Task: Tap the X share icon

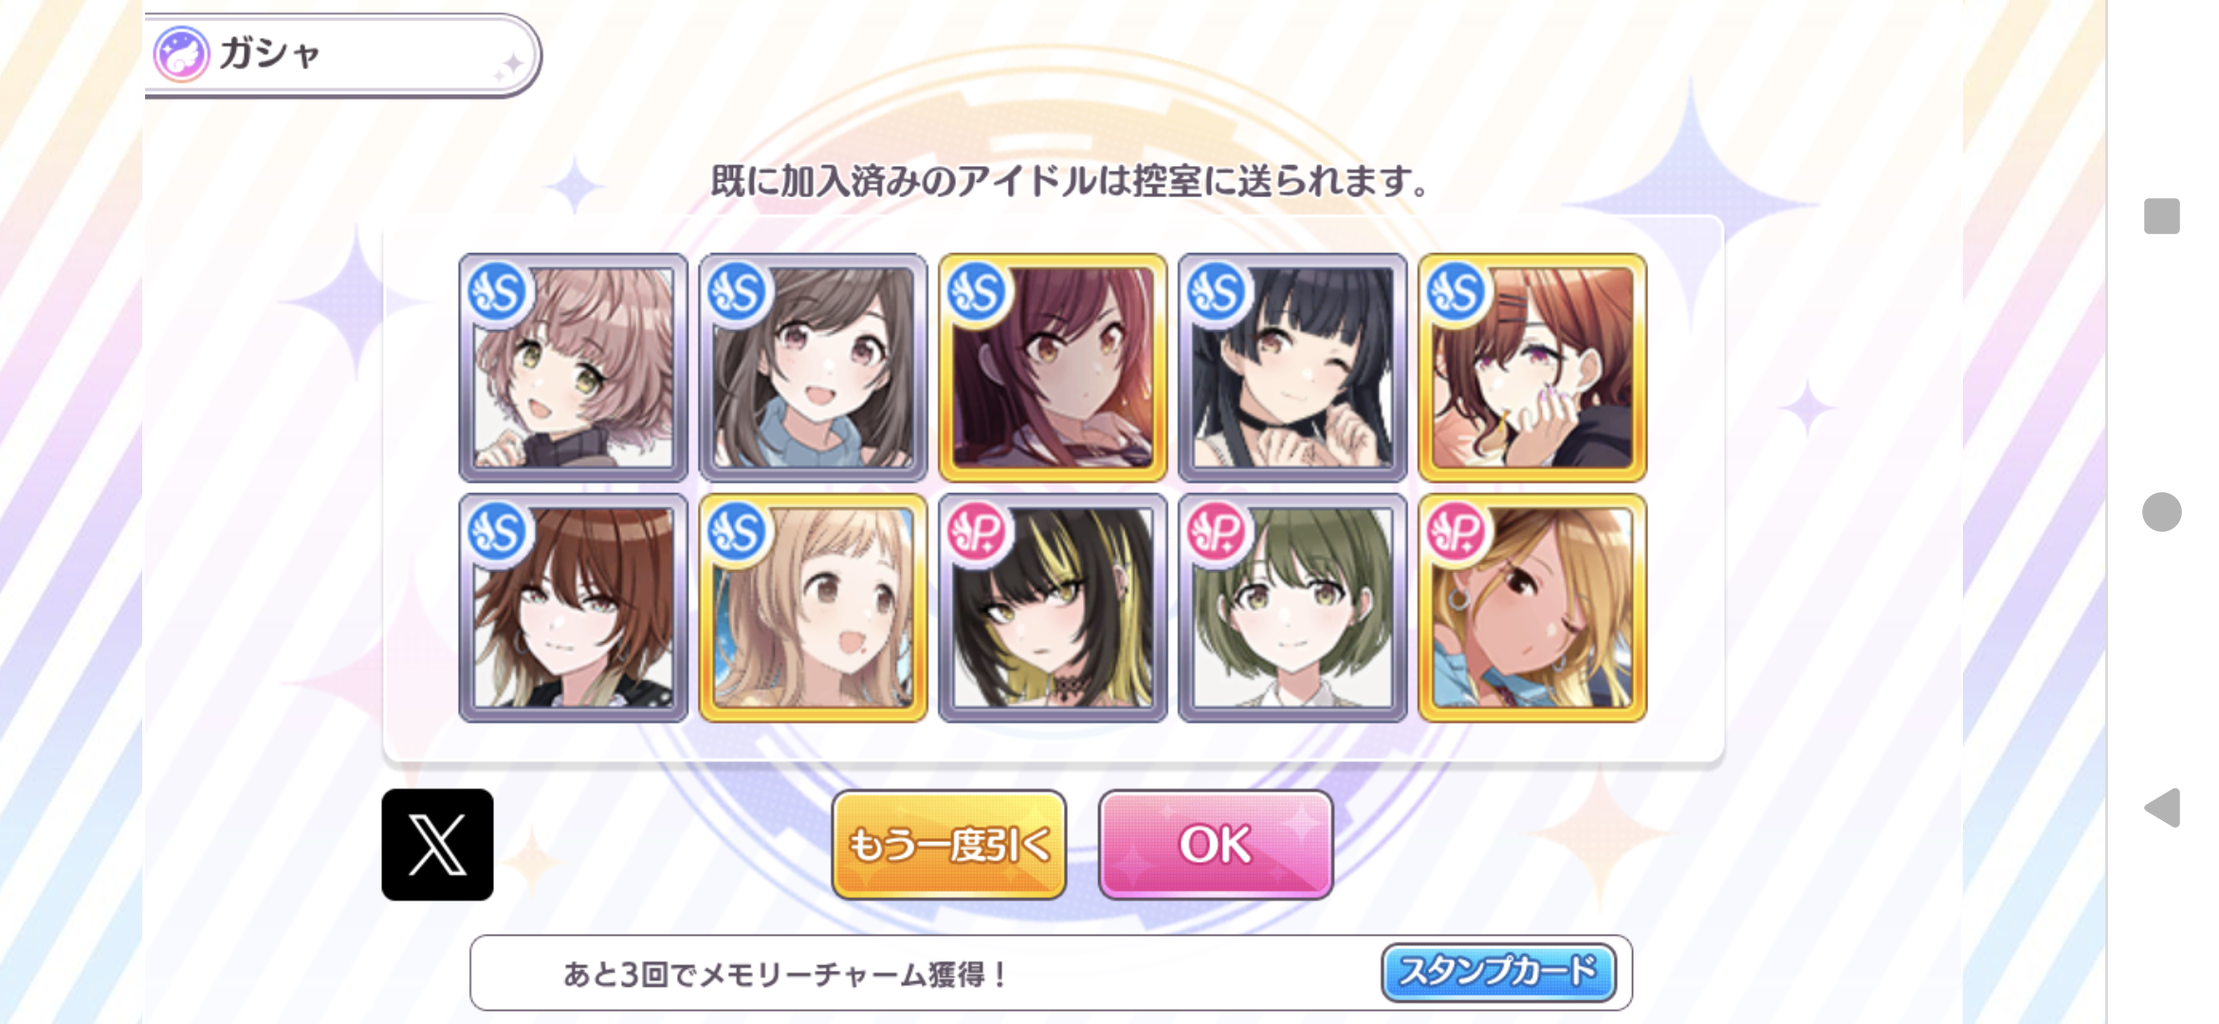Action: click(x=437, y=844)
